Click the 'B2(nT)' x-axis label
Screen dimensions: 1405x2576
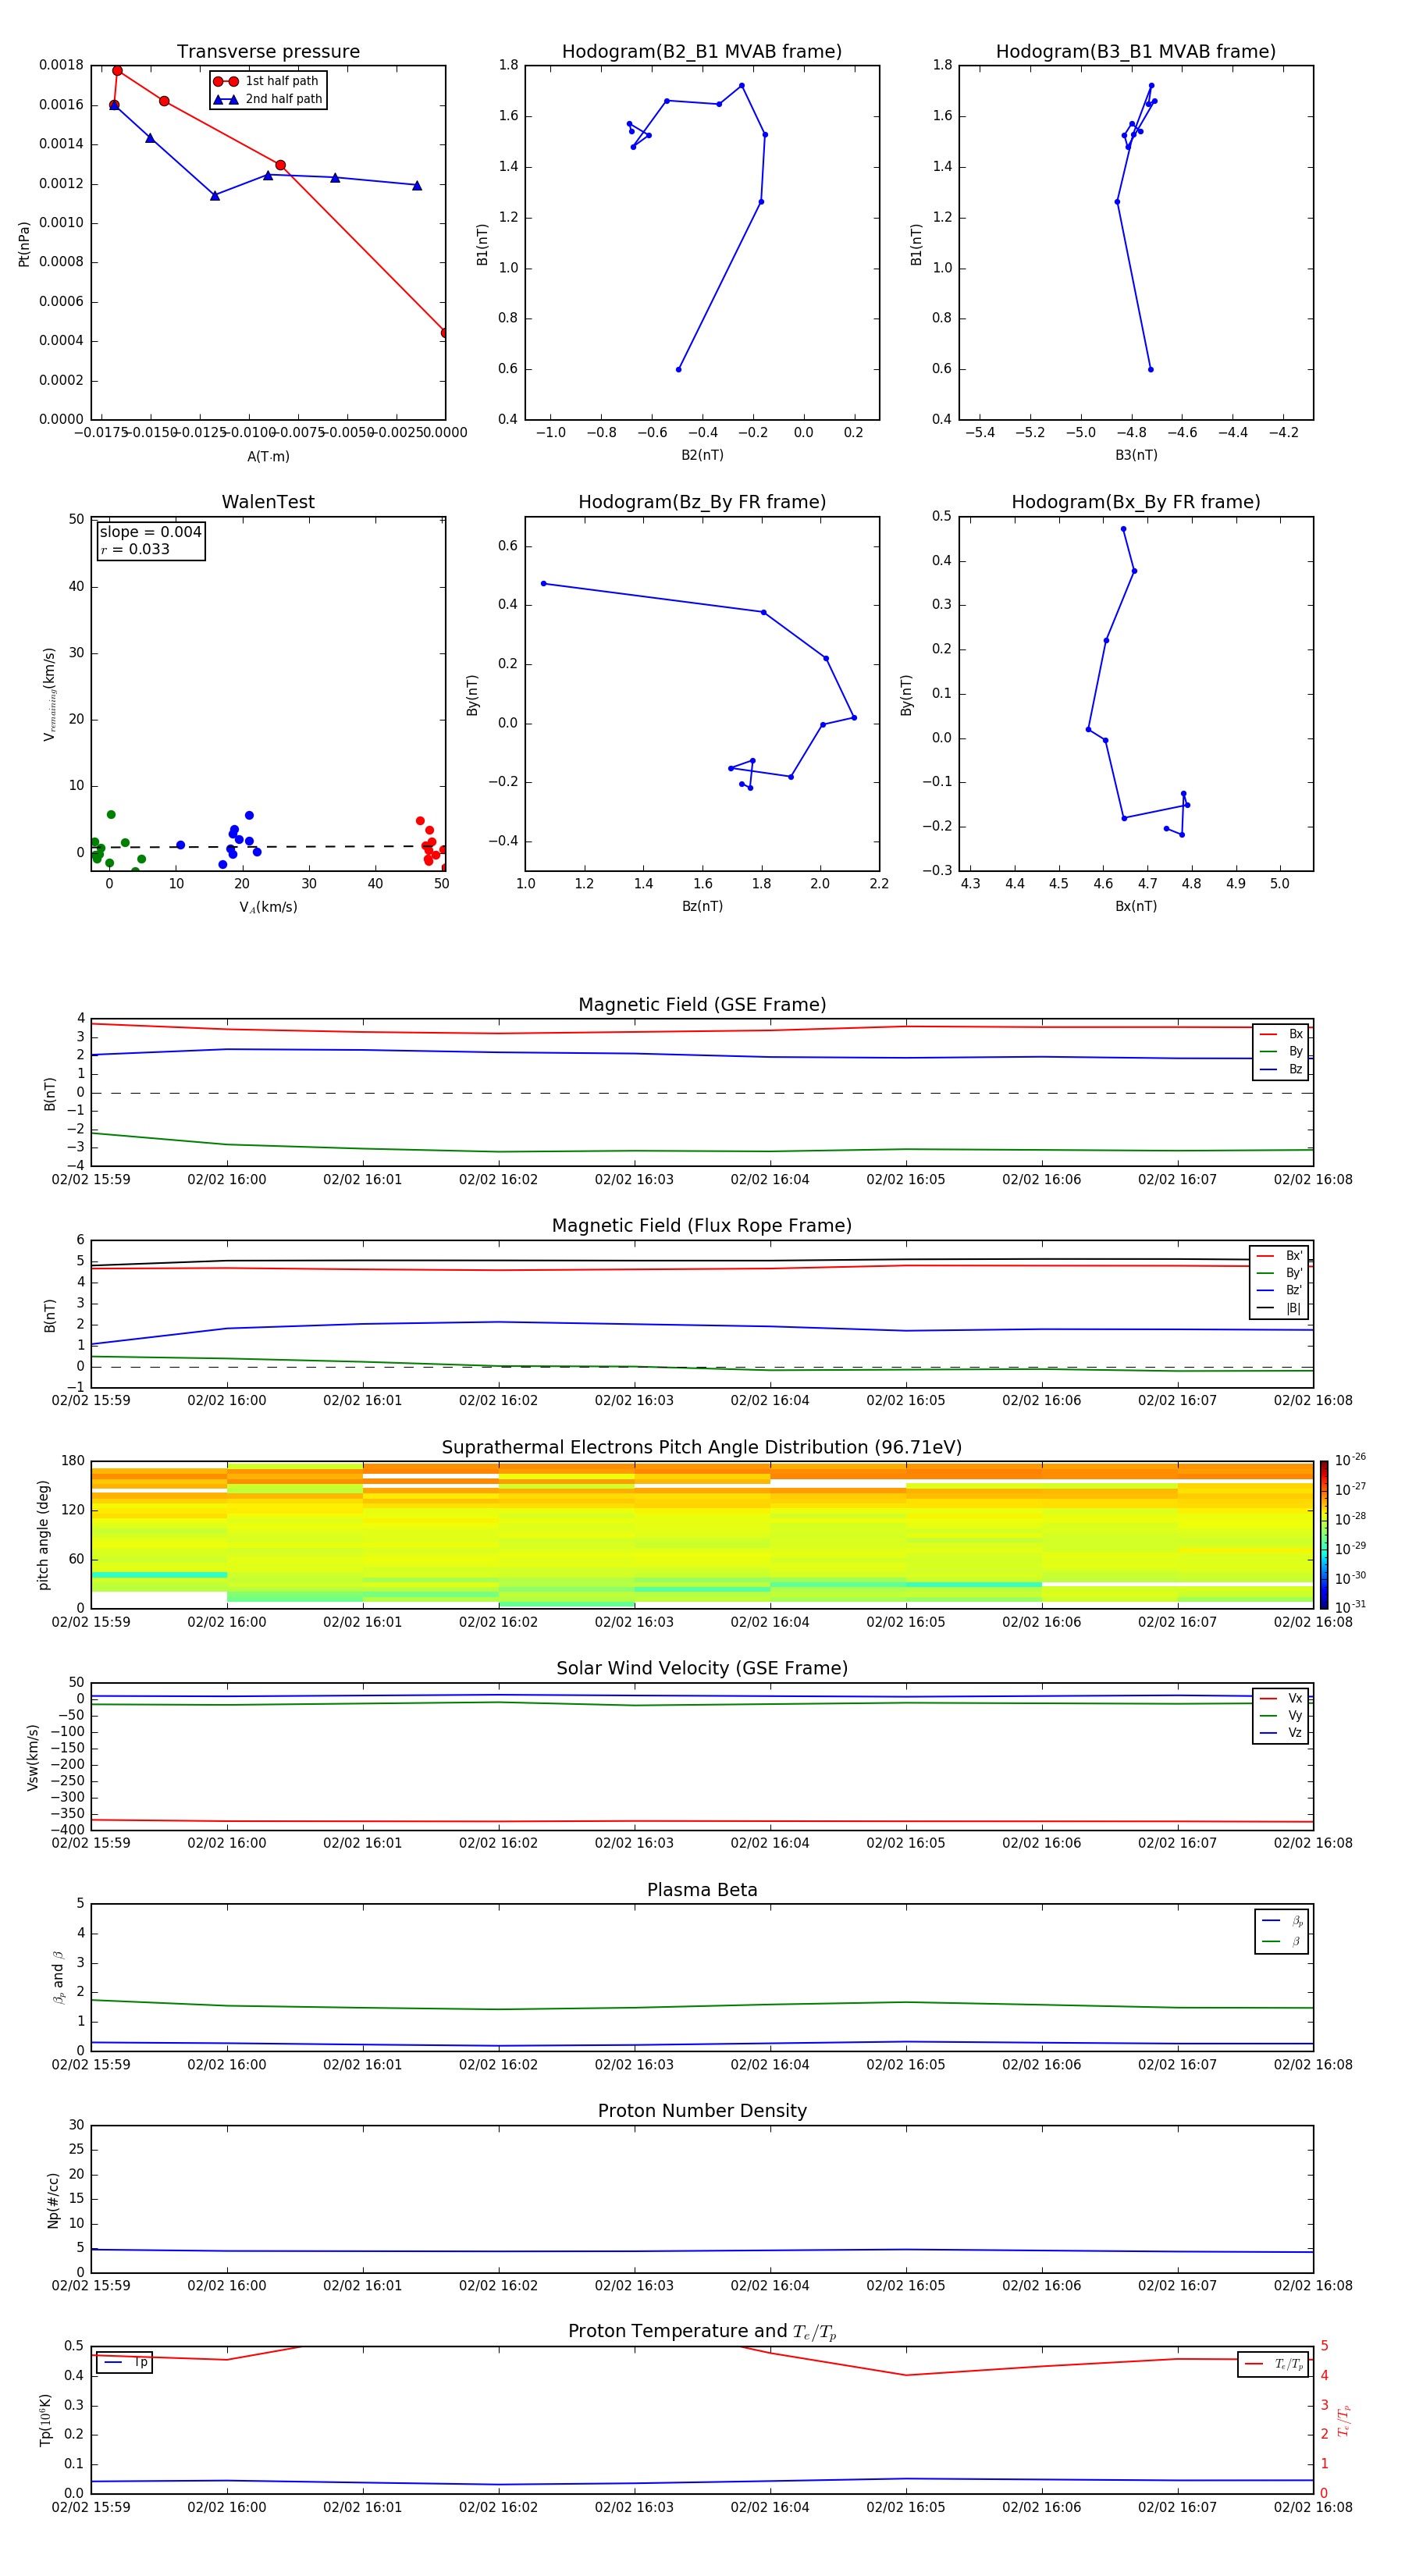tap(702, 455)
